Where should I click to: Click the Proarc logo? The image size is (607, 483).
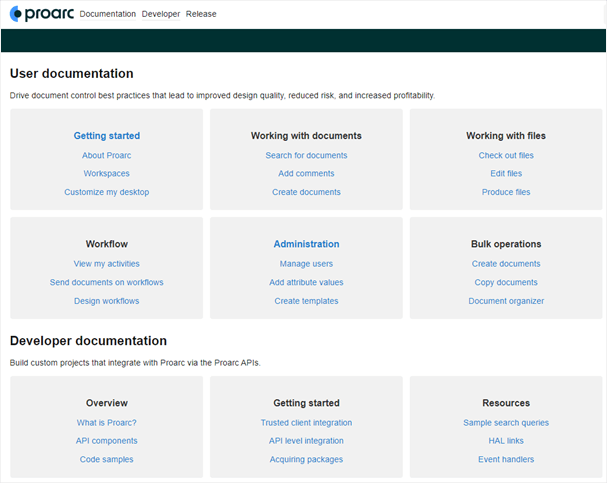(x=41, y=14)
